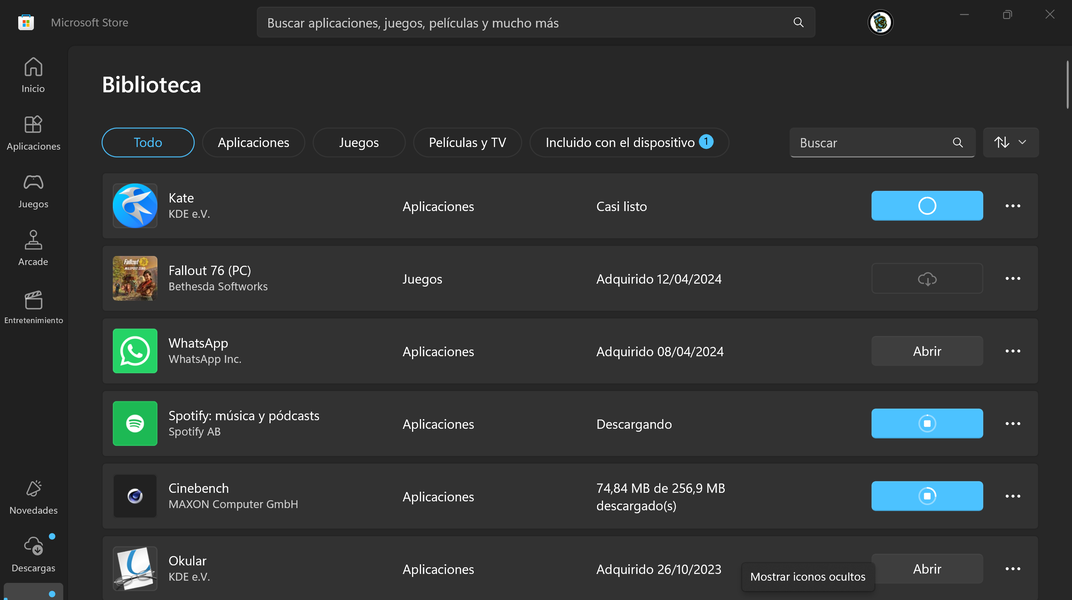Select Incluido con el dispositivo filter
1072x600 pixels.
629,142
